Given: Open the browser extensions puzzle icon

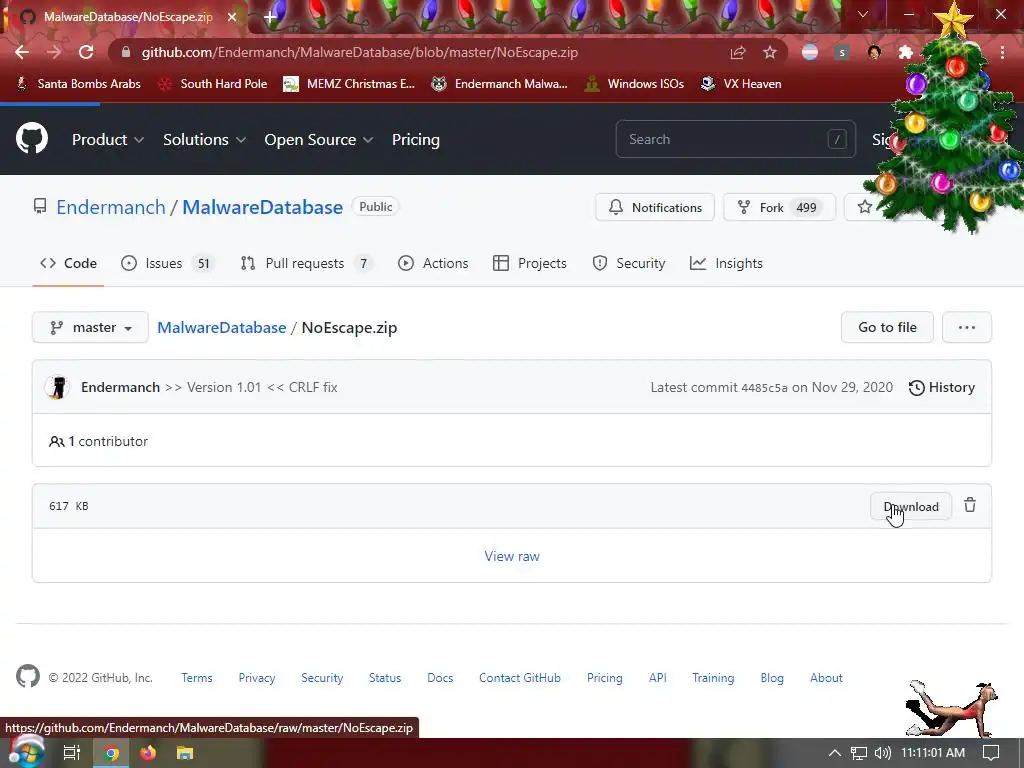Looking at the screenshot, I should (x=906, y=52).
